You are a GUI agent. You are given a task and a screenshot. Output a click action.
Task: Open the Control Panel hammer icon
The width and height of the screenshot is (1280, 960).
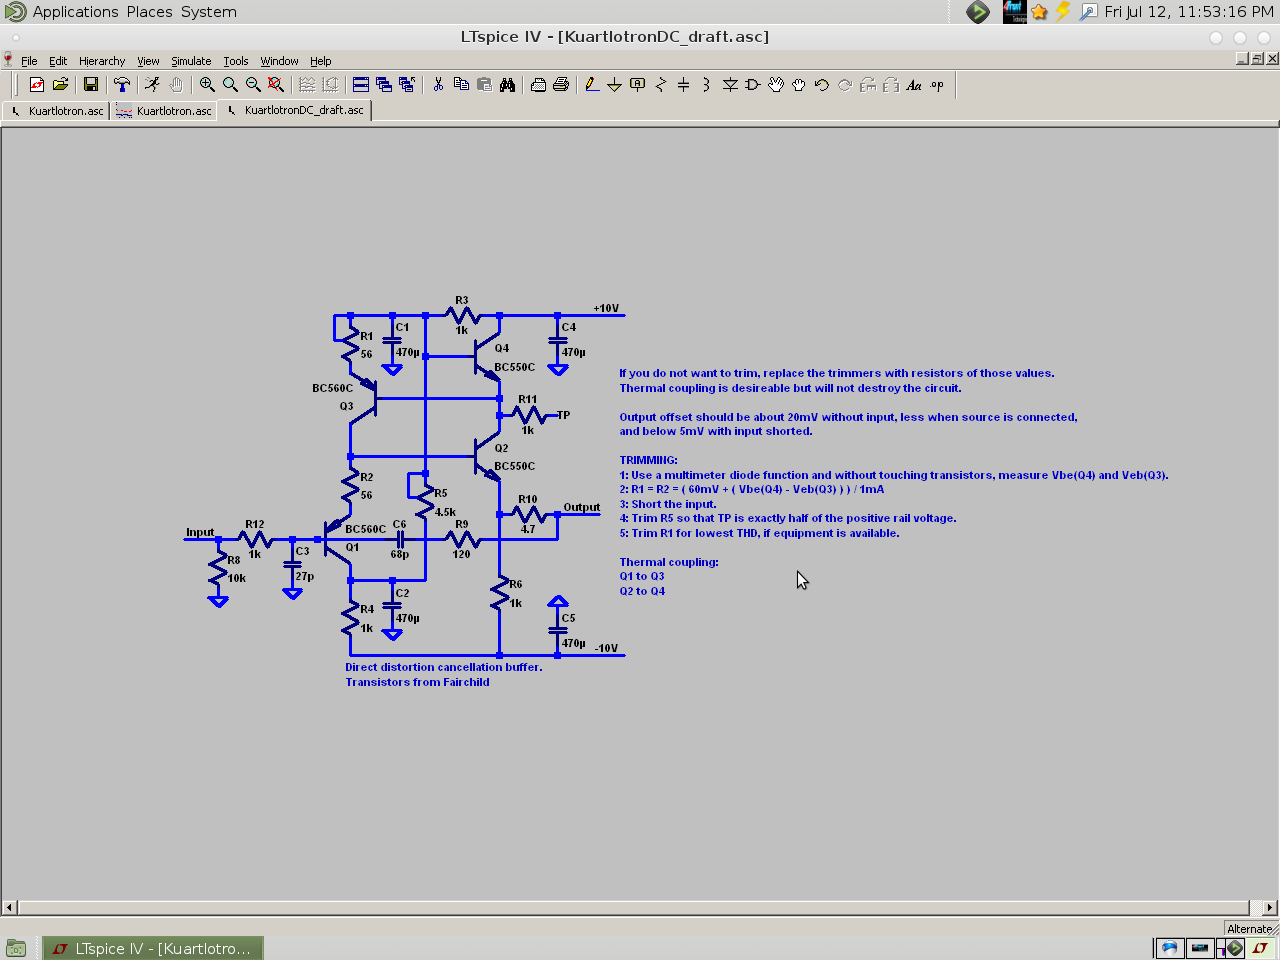122,85
